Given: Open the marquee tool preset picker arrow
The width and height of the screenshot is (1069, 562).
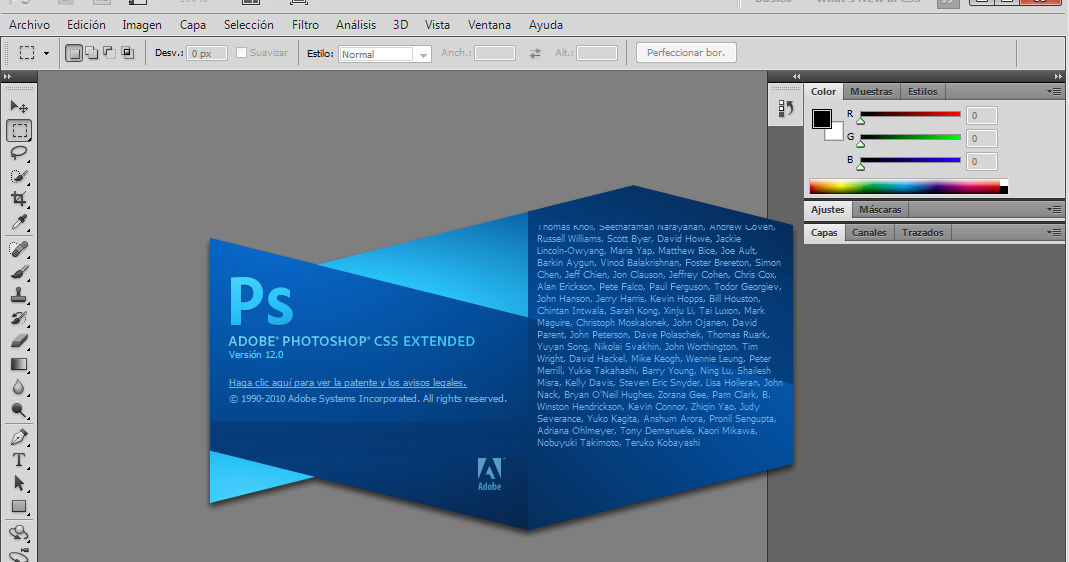Looking at the screenshot, I should [x=46, y=53].
